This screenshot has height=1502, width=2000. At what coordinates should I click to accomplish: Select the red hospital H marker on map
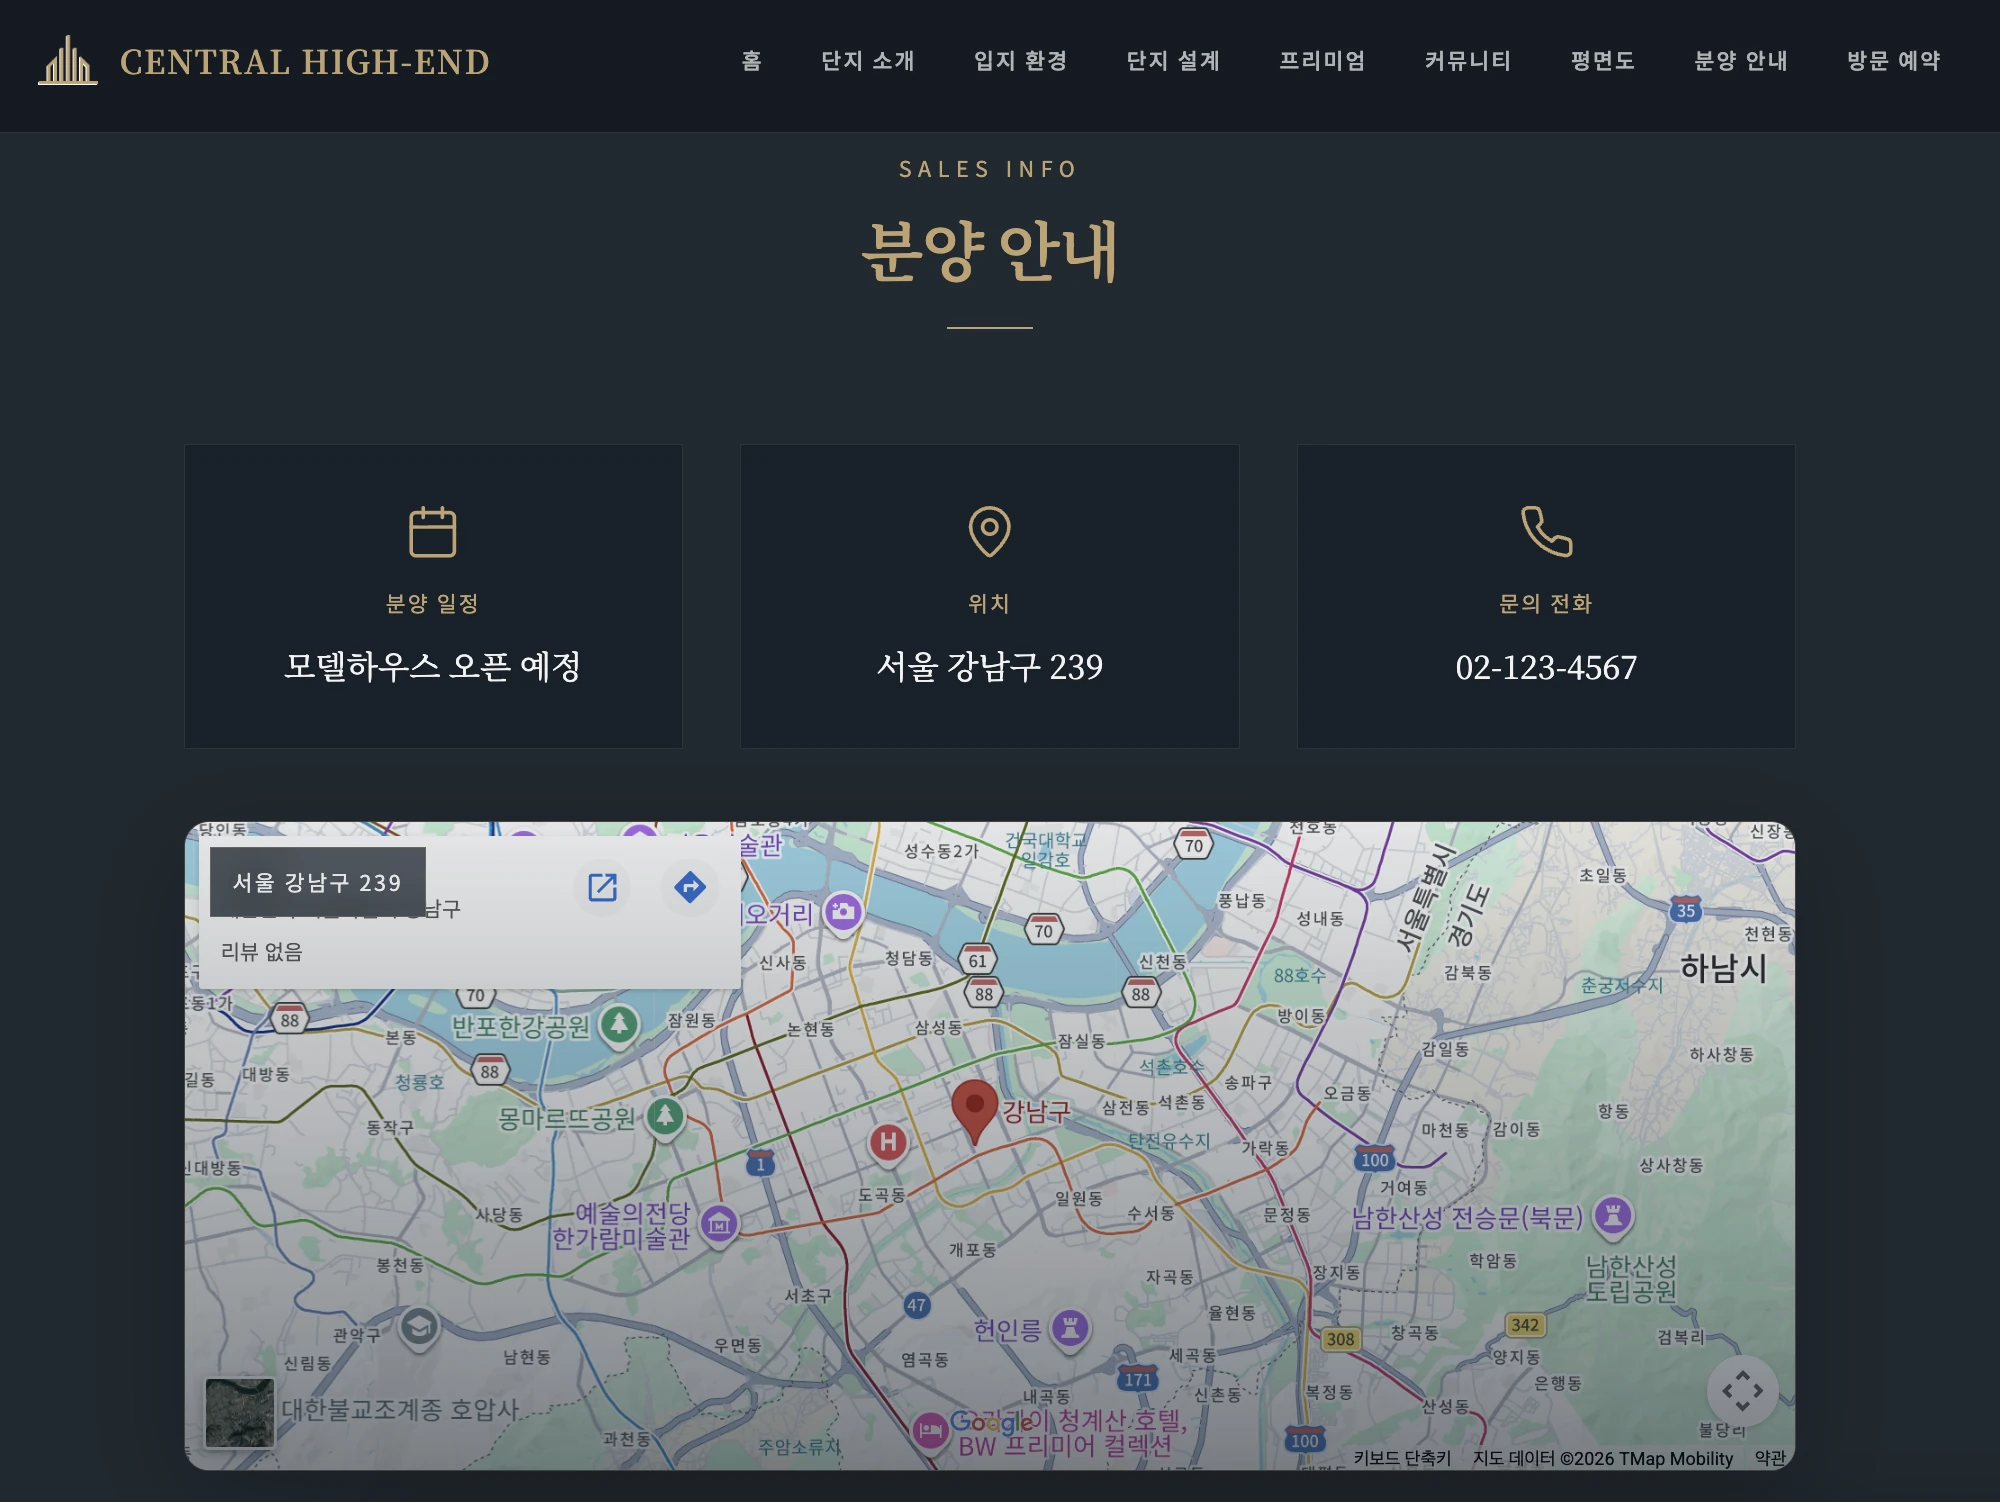pos(888,1143)
